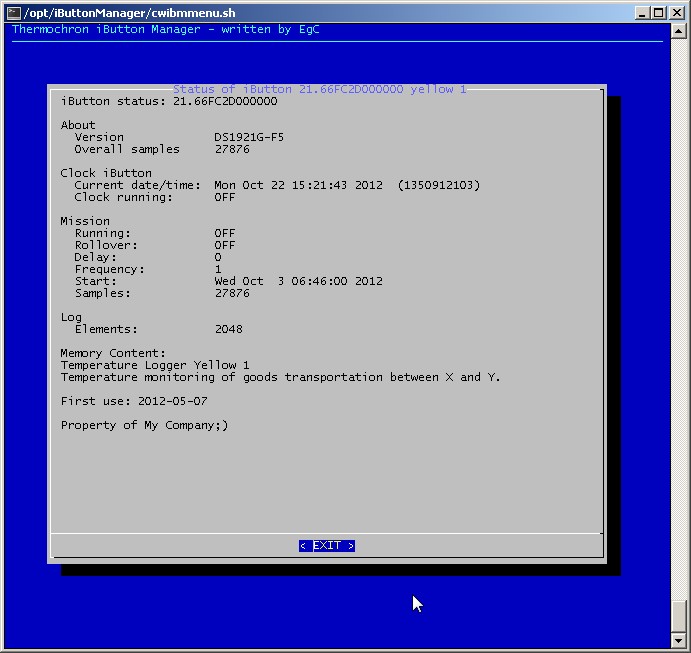Click the vertical scrollbar thumb
691x653 pixels.
coord(678,616)
